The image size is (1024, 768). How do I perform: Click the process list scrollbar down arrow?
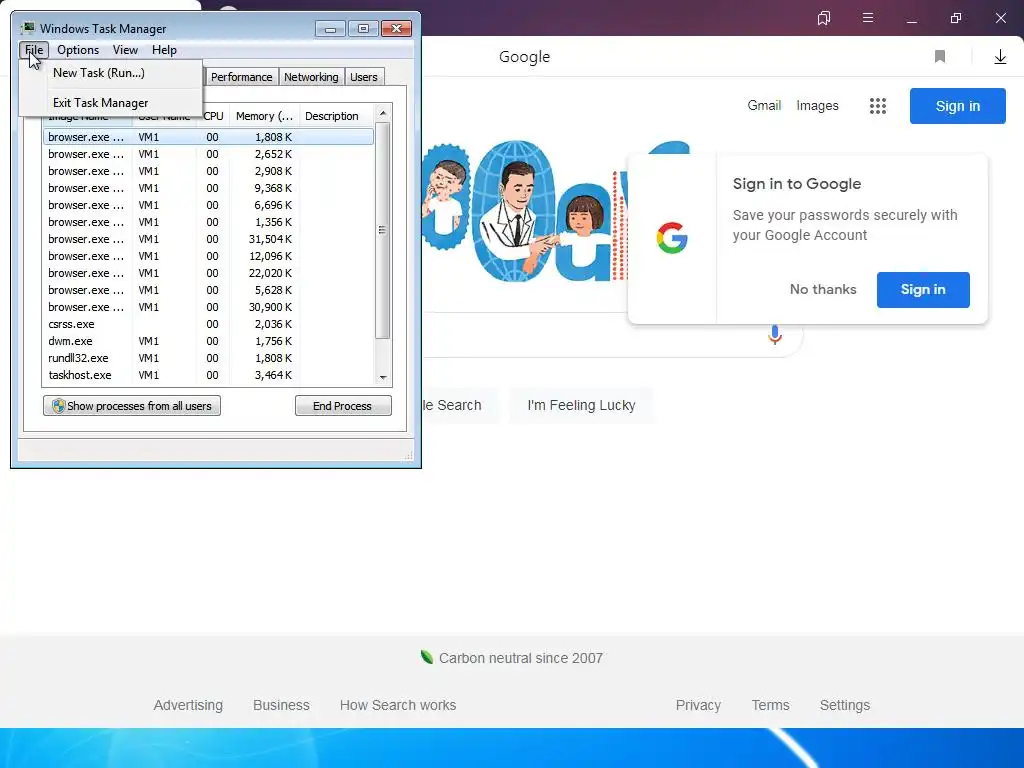pyautogui.click(x=383, y=377)
